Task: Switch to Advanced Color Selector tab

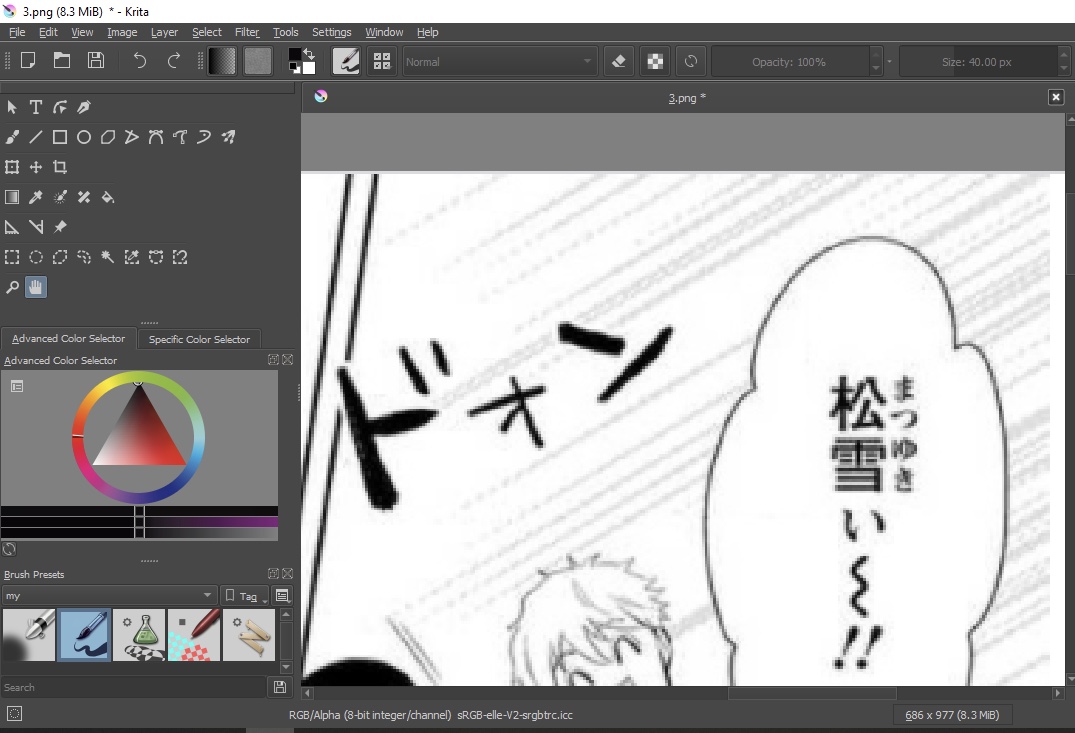Action: [x=69, y=339]
